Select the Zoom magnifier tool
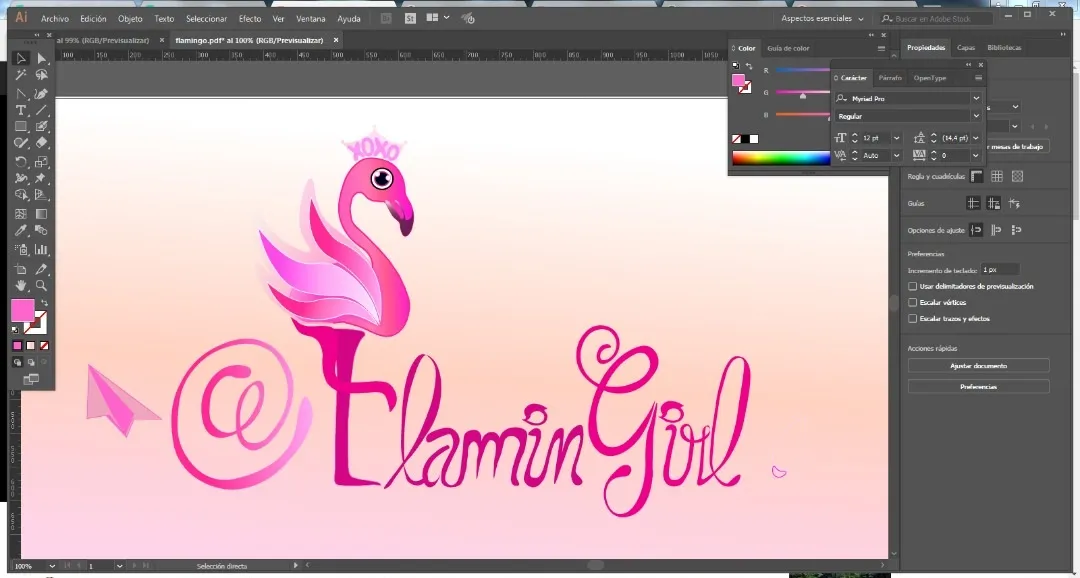1080x578 pixels. 41,285
